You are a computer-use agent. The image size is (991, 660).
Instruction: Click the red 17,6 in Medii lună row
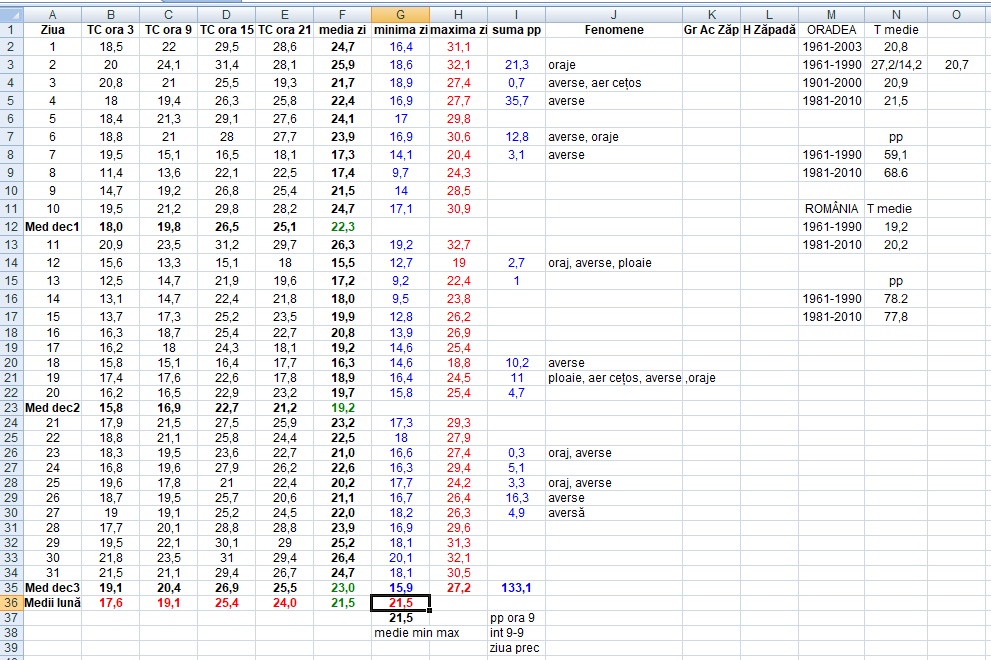point(111,602)
